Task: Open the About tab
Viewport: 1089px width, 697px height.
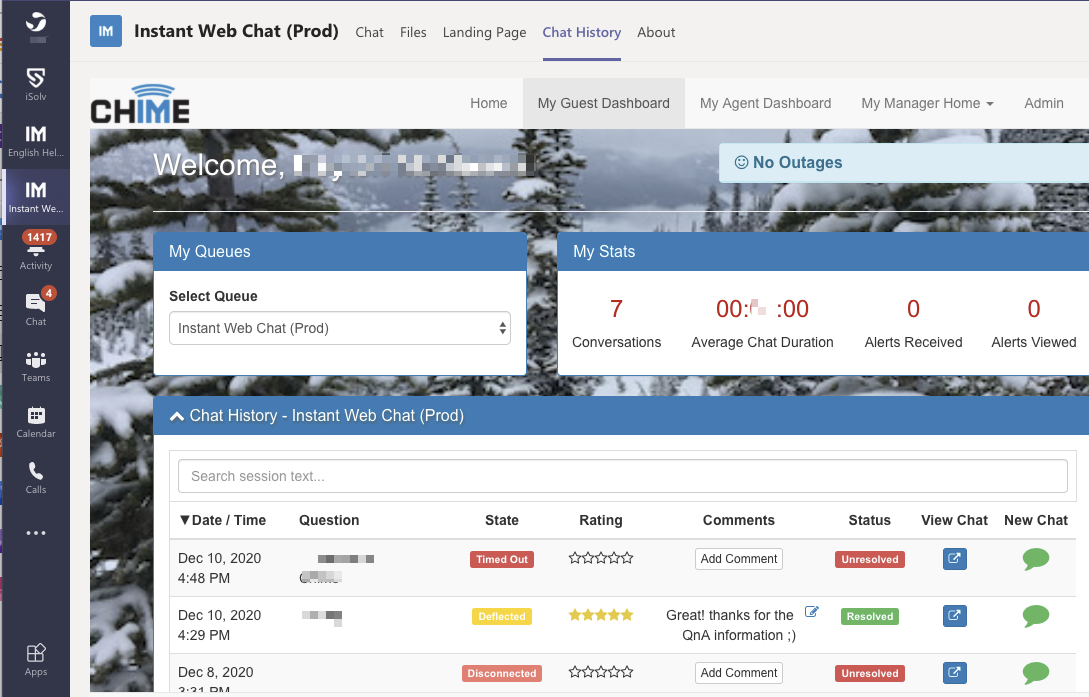Action: tap(656, 33)
